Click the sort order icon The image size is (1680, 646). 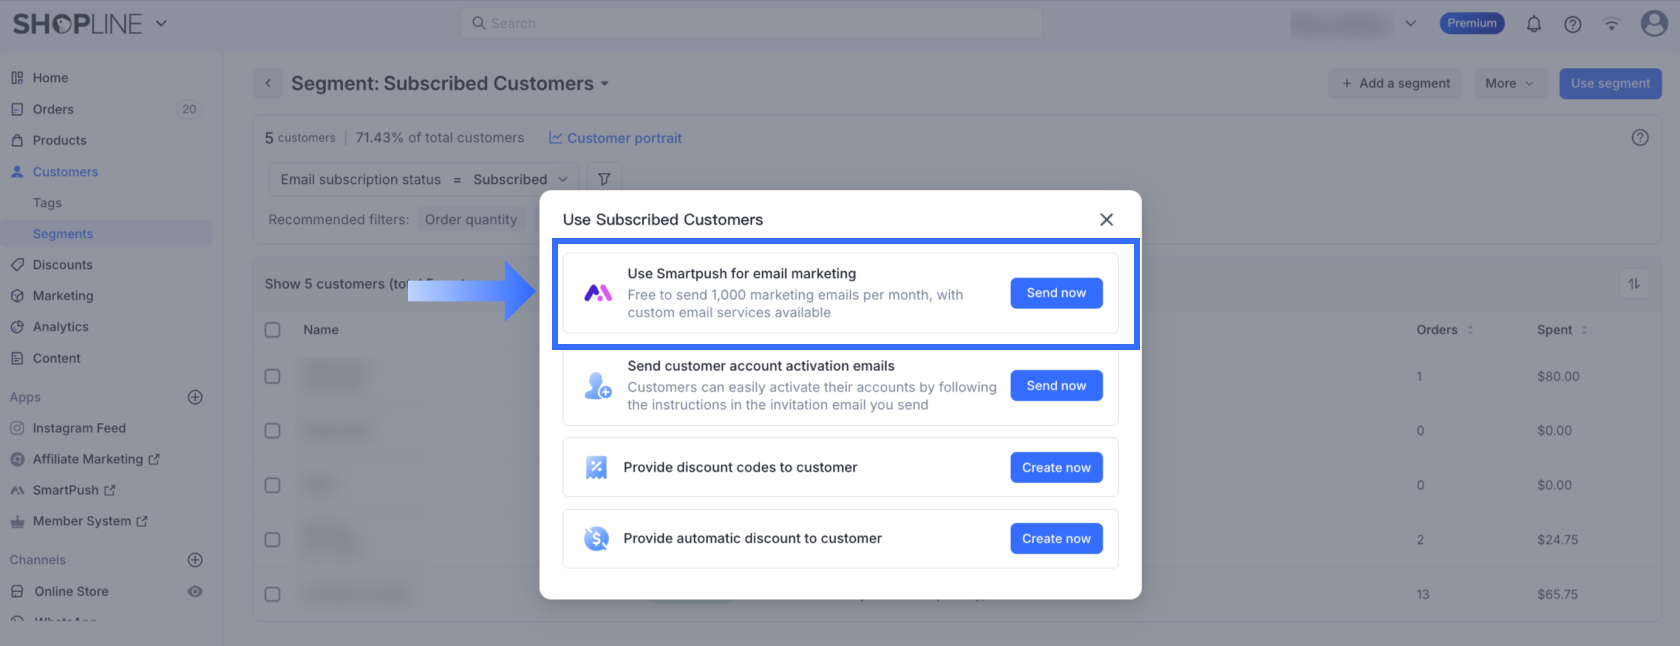tap(1634, 284)
